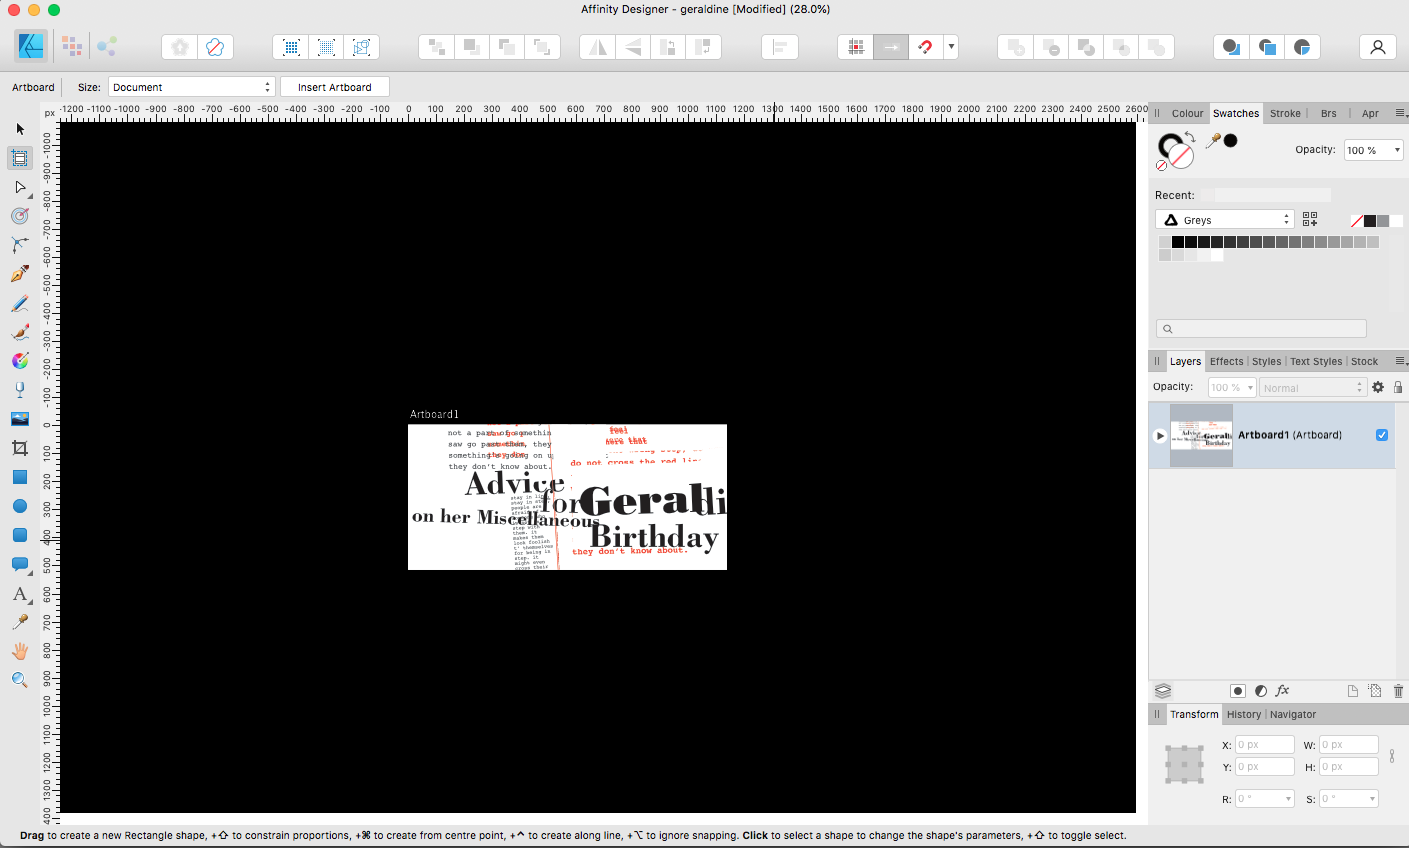The width and height of the screenshot is (1409, 848).
Task: Open layer opacity percentage dropdown
Action: point(1250,388)
